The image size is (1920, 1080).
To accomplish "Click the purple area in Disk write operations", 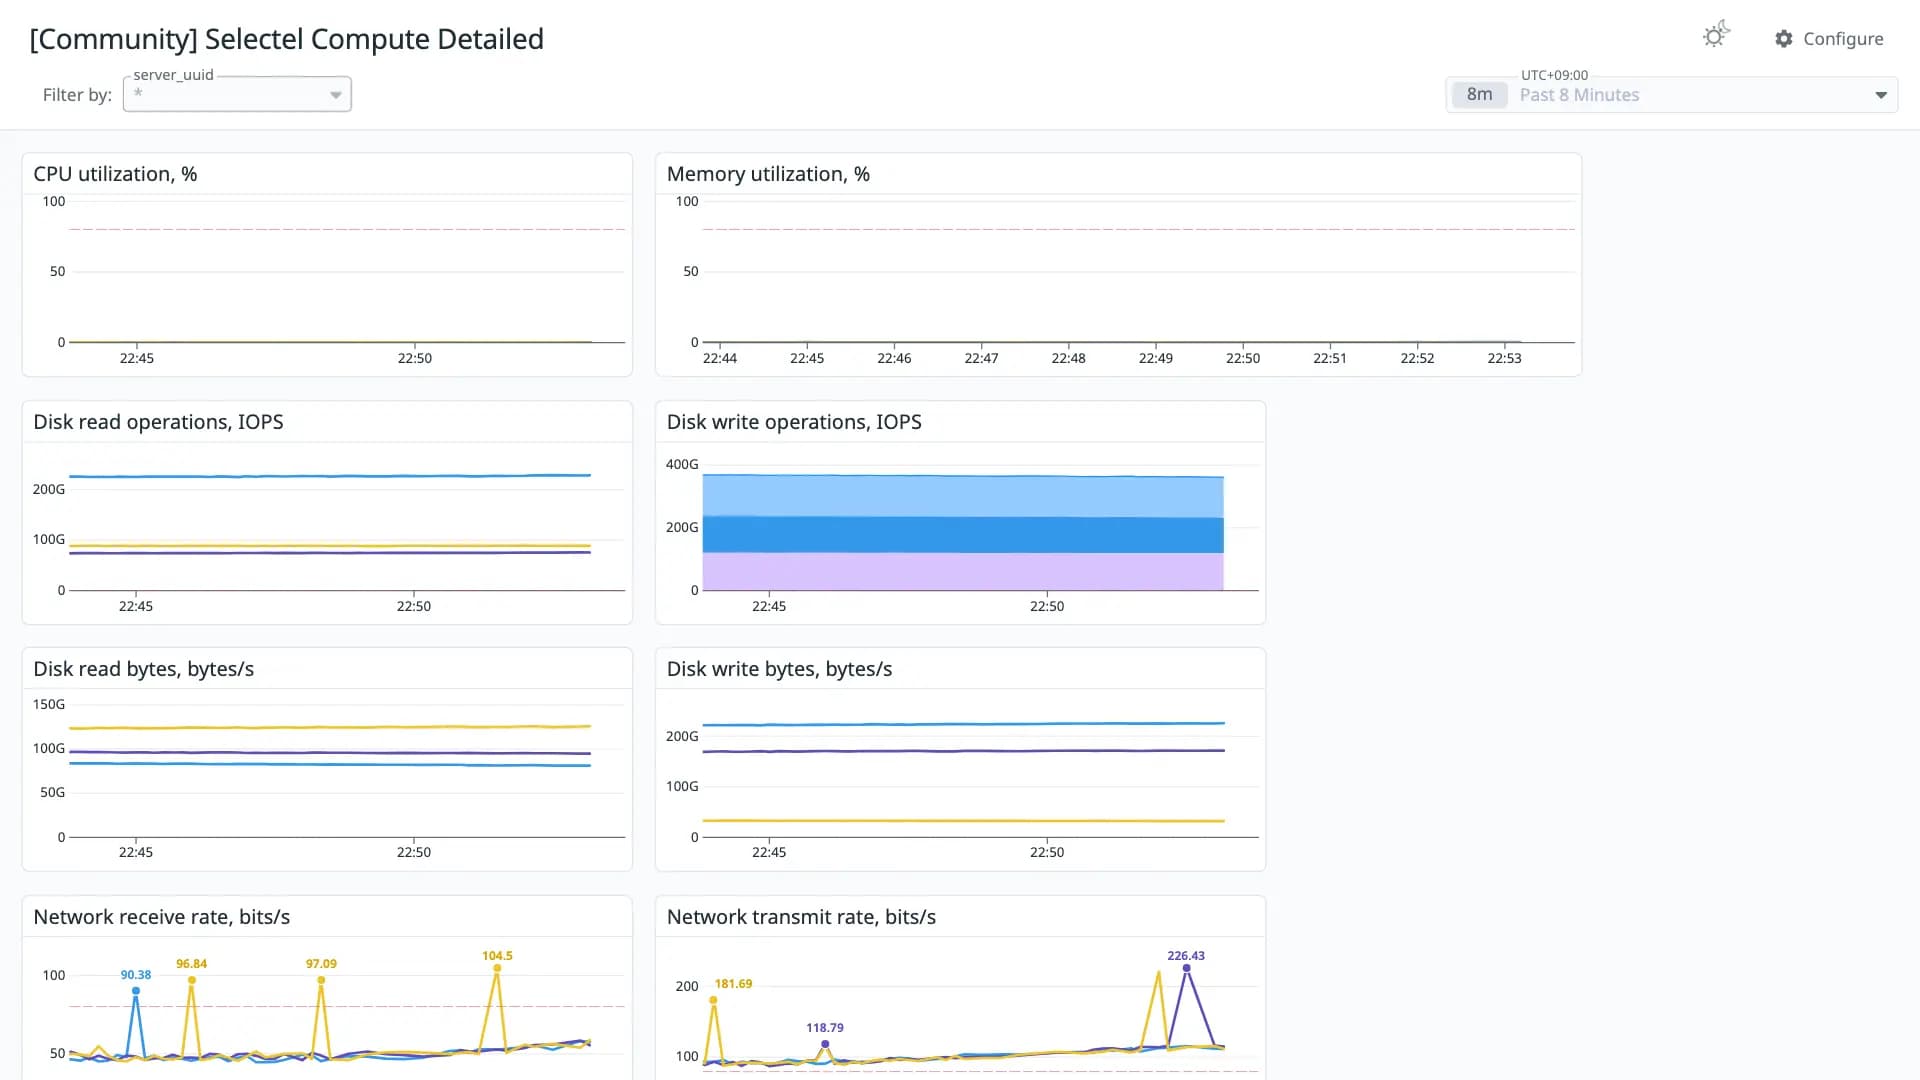I will [963, 571].
